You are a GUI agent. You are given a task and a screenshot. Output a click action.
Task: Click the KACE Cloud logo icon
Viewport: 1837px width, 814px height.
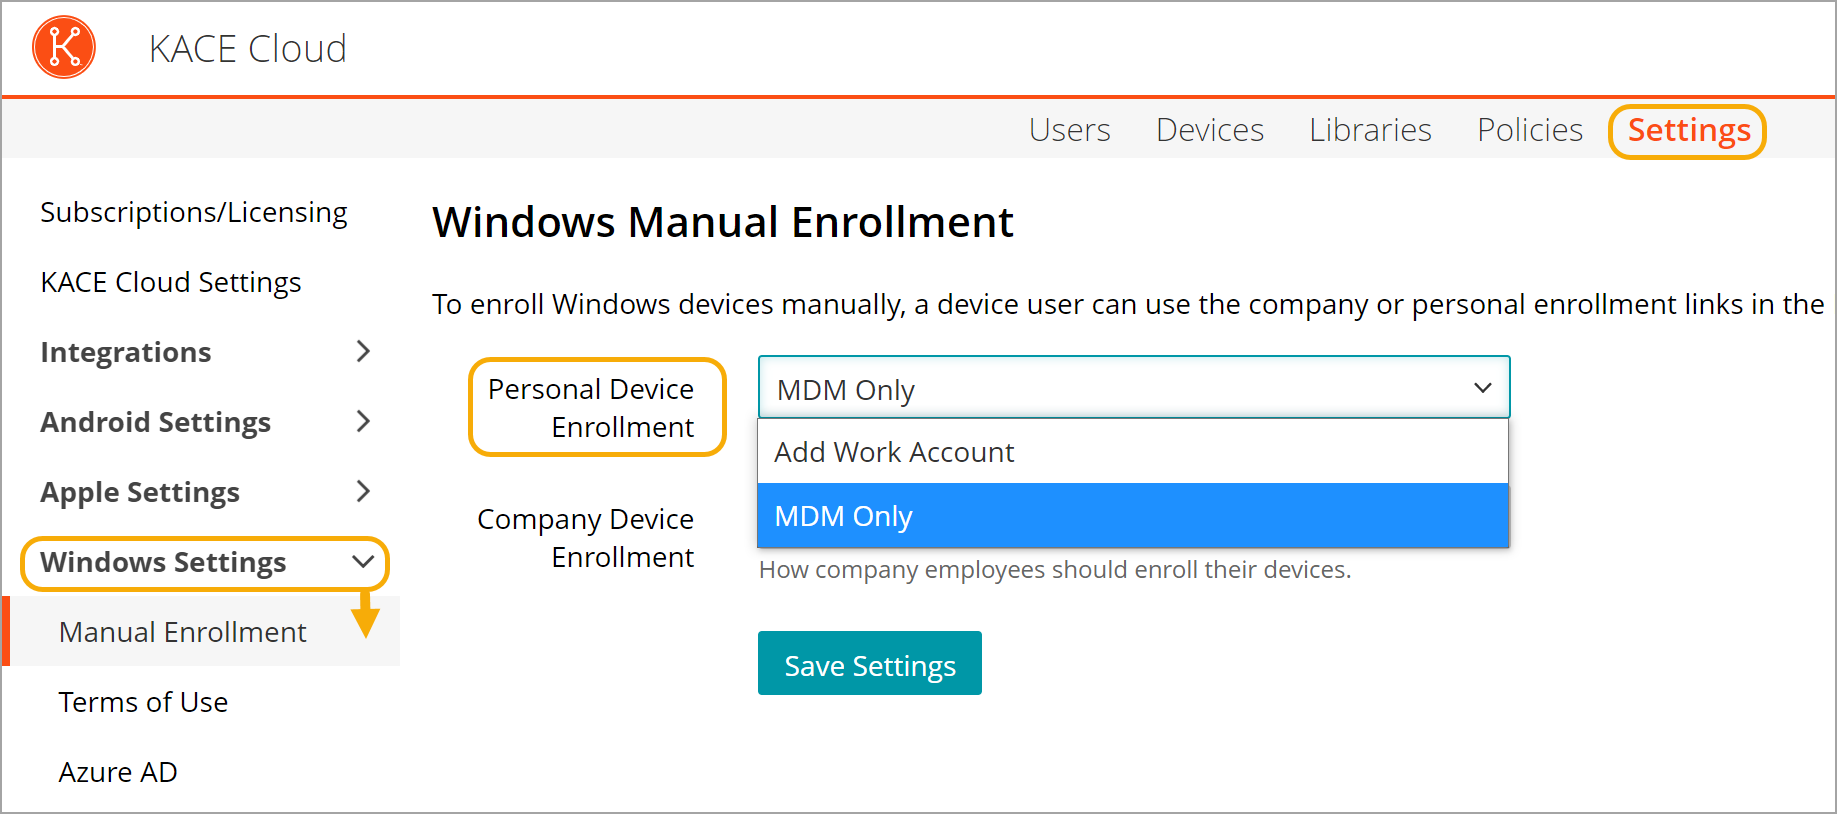(64, 47)
